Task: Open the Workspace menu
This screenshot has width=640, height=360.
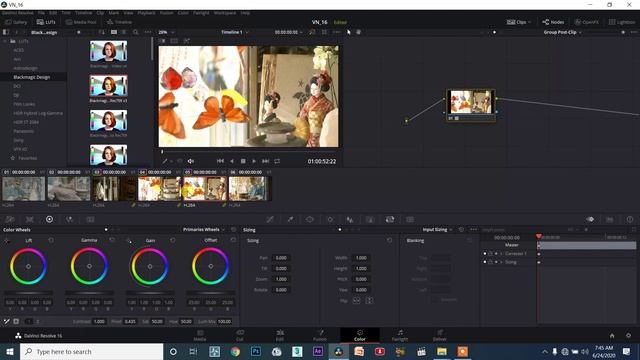Action: (x=225, y=13)
